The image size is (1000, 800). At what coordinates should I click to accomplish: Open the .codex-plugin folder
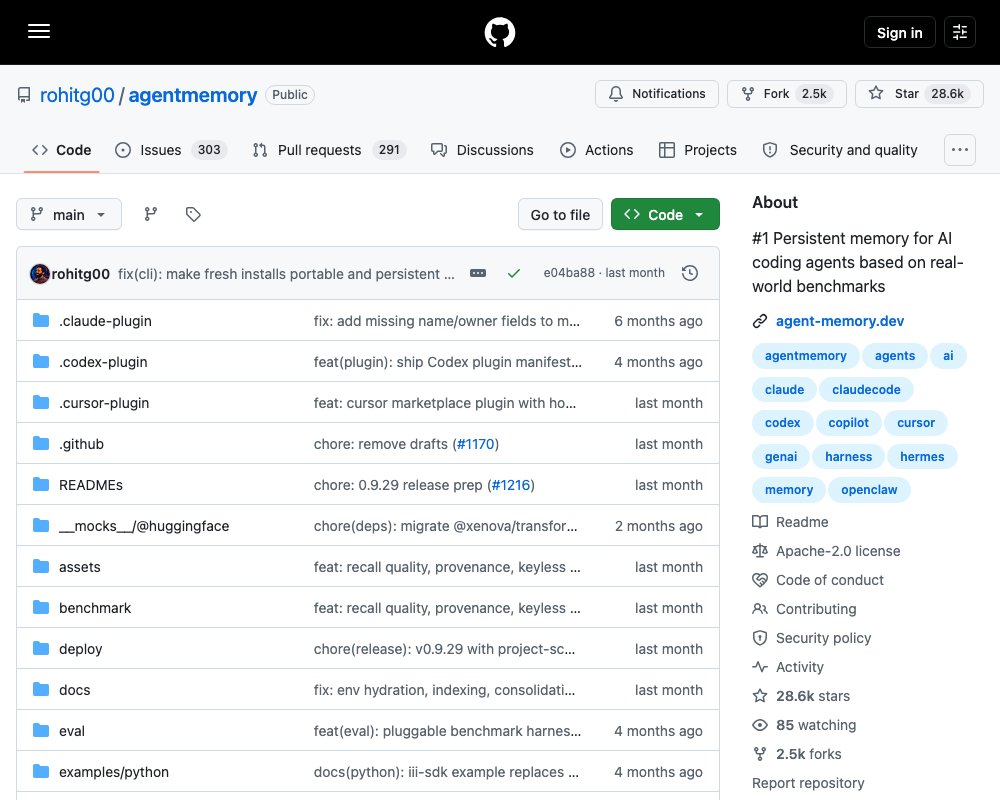coord(103,362)
